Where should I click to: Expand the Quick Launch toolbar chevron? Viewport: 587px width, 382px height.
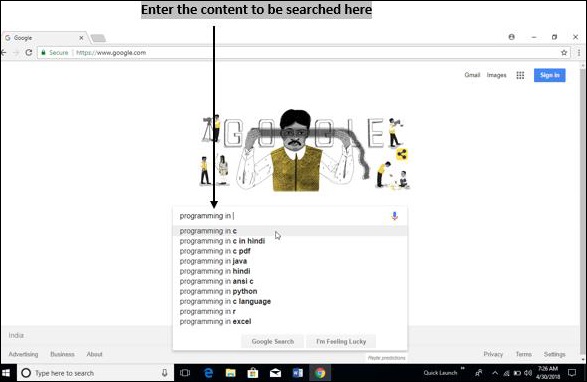pyautogui.click(x=463, y=368)
